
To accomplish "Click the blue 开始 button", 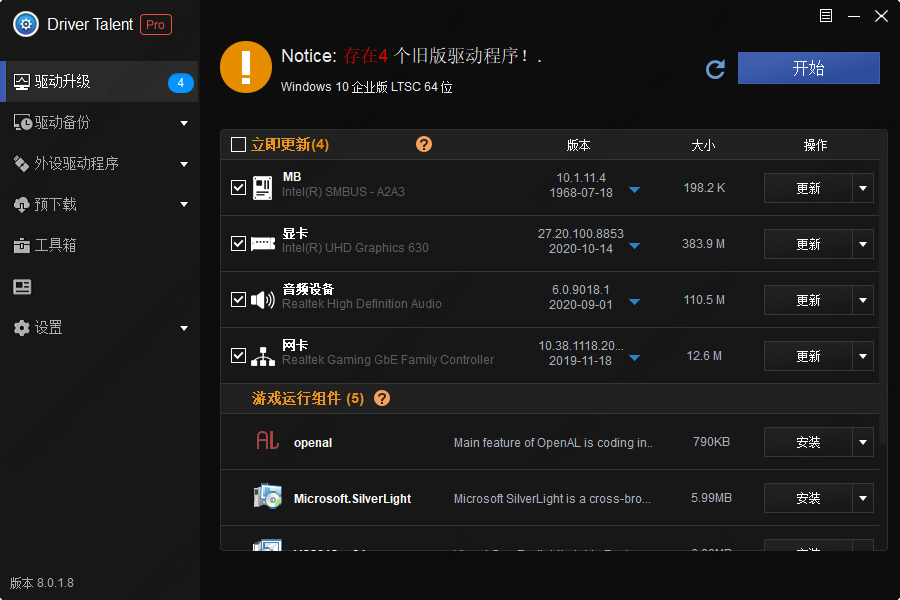I will pos(808,68).
